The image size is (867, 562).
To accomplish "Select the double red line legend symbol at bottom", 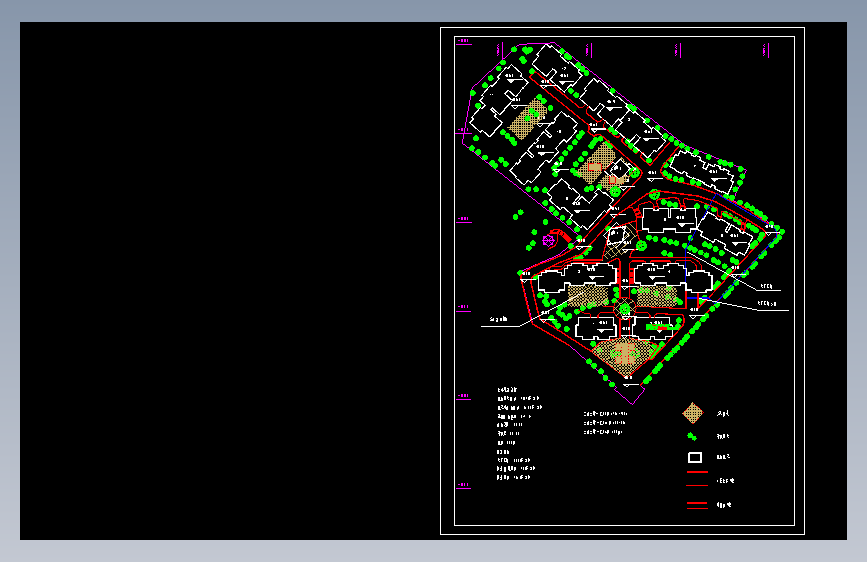I will pyautogui.click(x=697, y=505).
